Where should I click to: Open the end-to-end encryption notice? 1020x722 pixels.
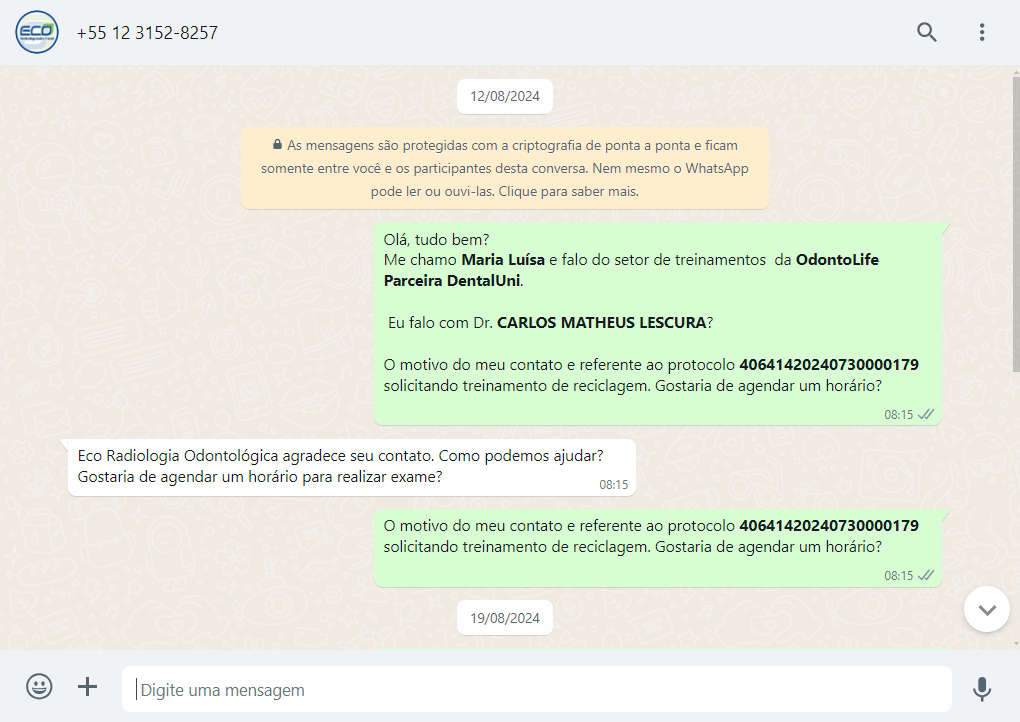[505, 168]
